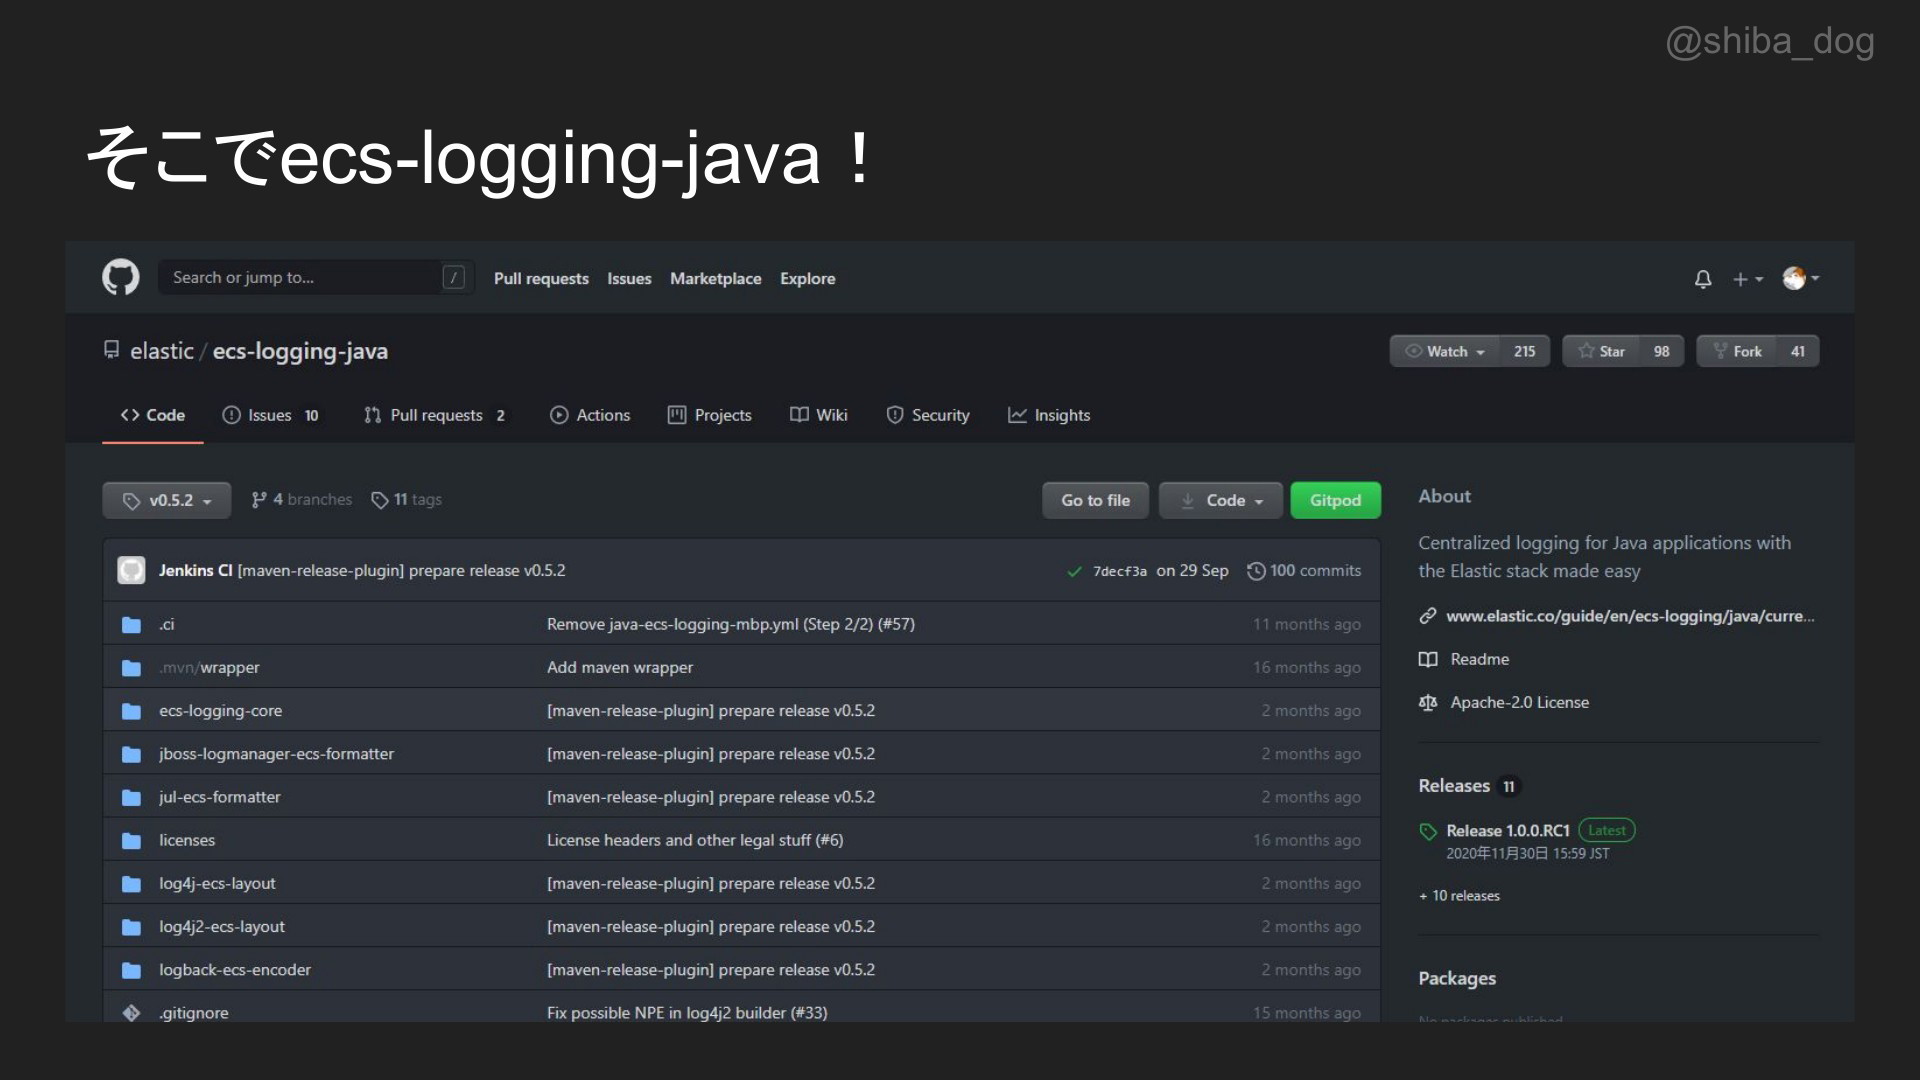The image size is (1920, 1080).
Task: Open 'Fix possible NPE in log4j2 builder' commit
Action: [x=686, y=1012]
